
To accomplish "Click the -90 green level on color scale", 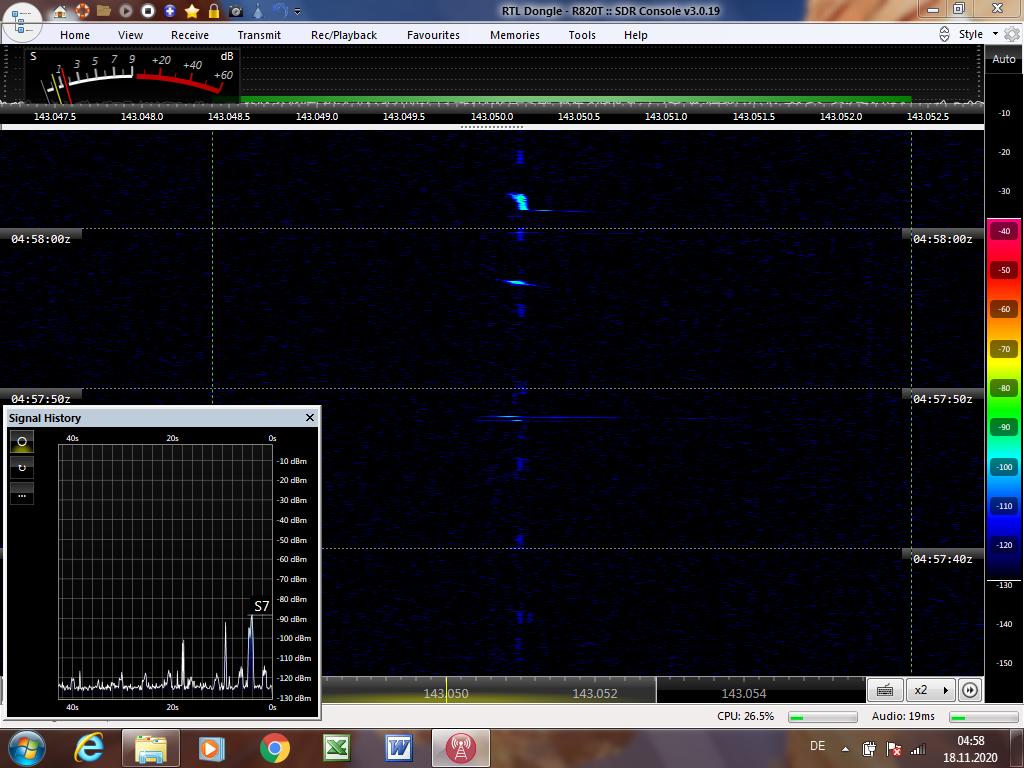I will coord(1004,427).
